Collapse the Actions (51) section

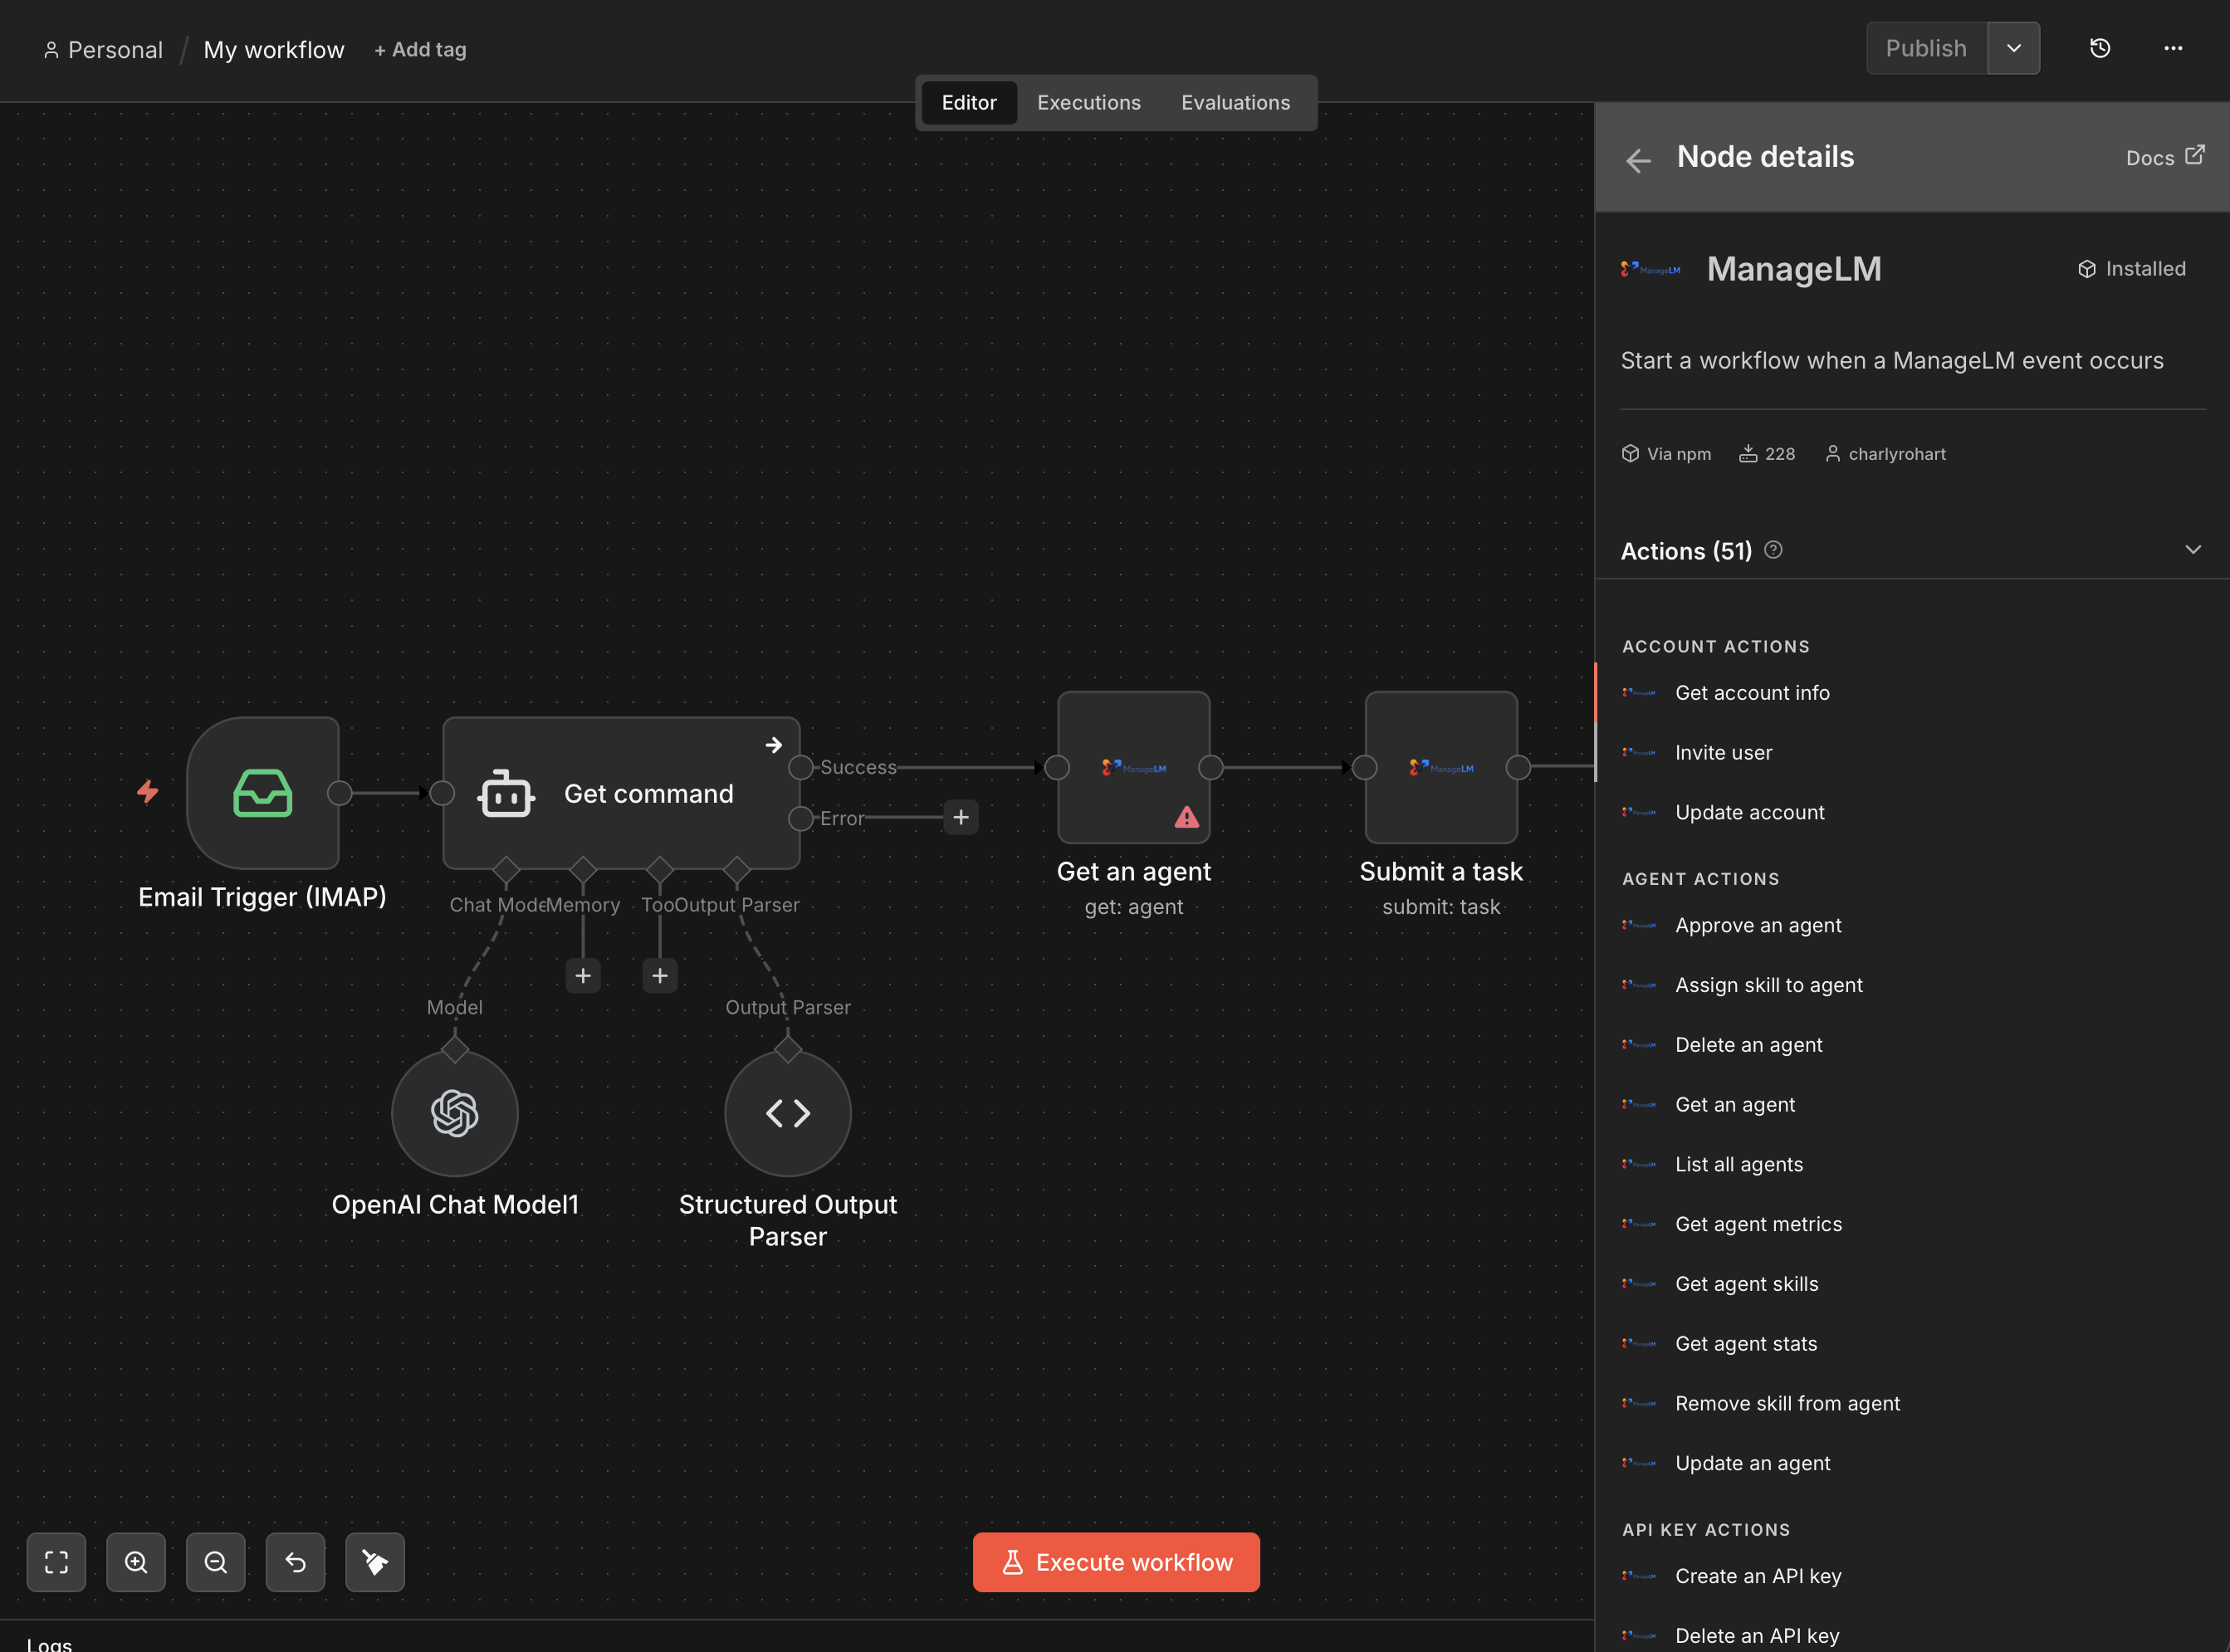2193,550
